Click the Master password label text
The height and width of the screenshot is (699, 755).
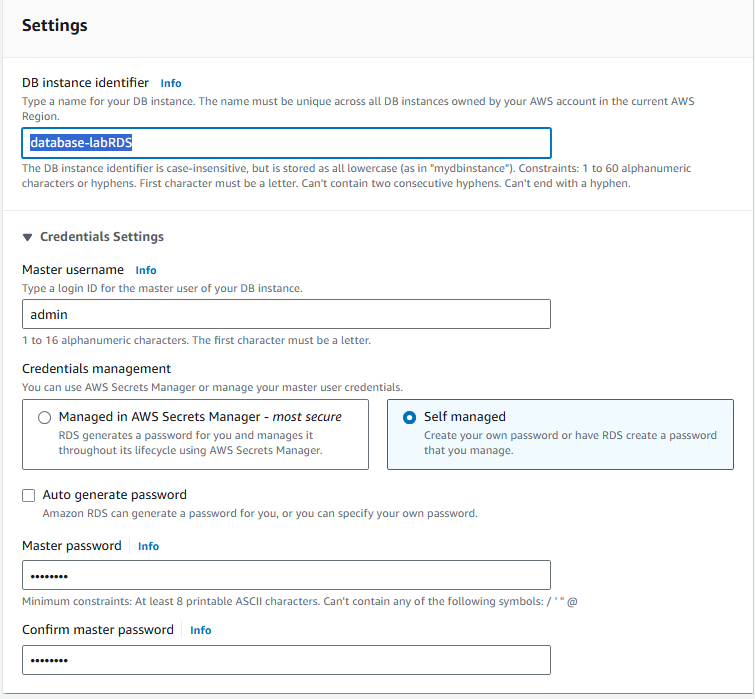coord(72,546)
